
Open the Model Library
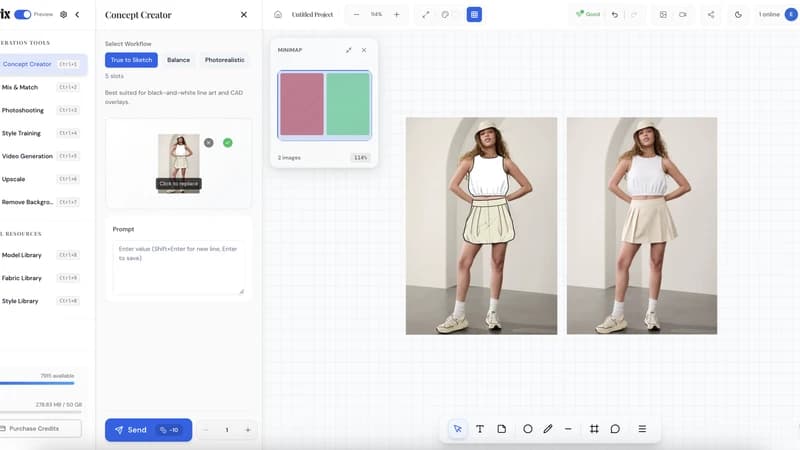point(41,255)
